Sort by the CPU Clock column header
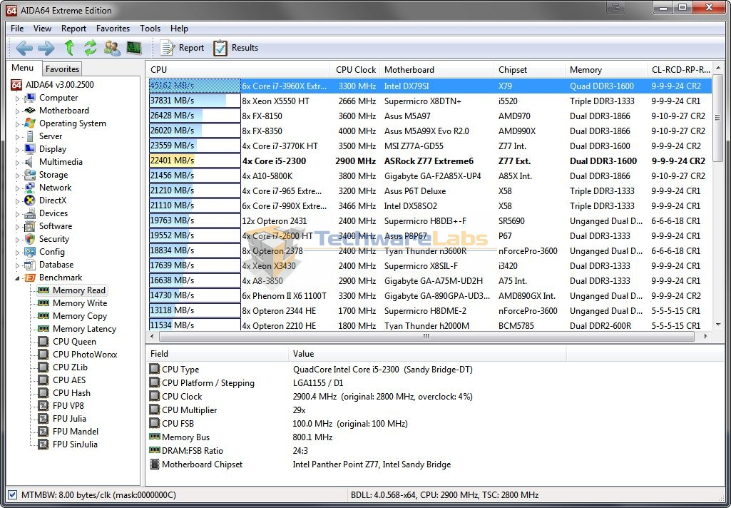 coord(355,69)
